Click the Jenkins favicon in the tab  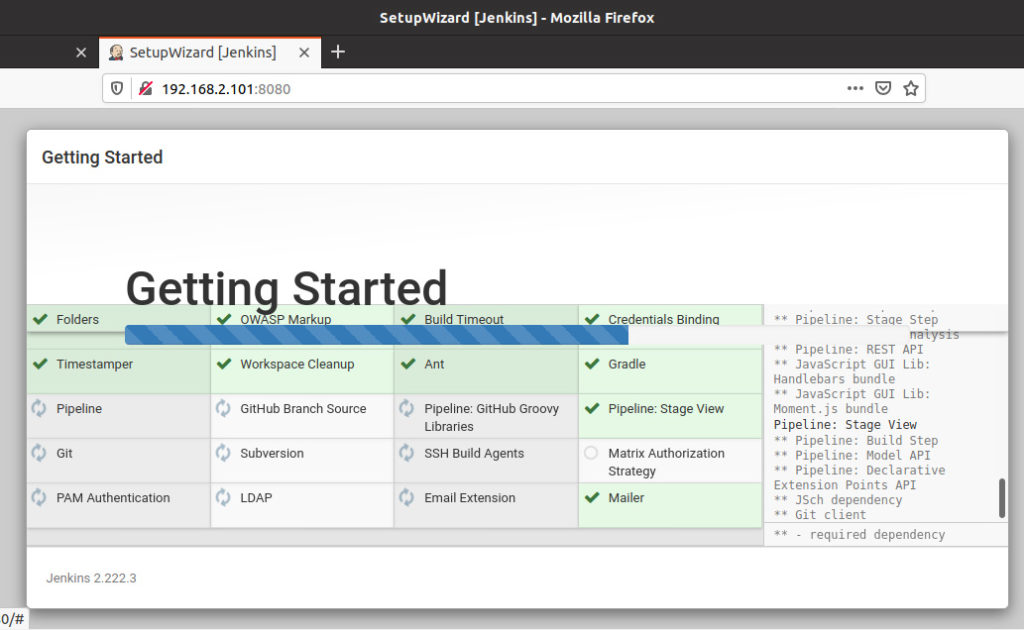coord(116,52)
